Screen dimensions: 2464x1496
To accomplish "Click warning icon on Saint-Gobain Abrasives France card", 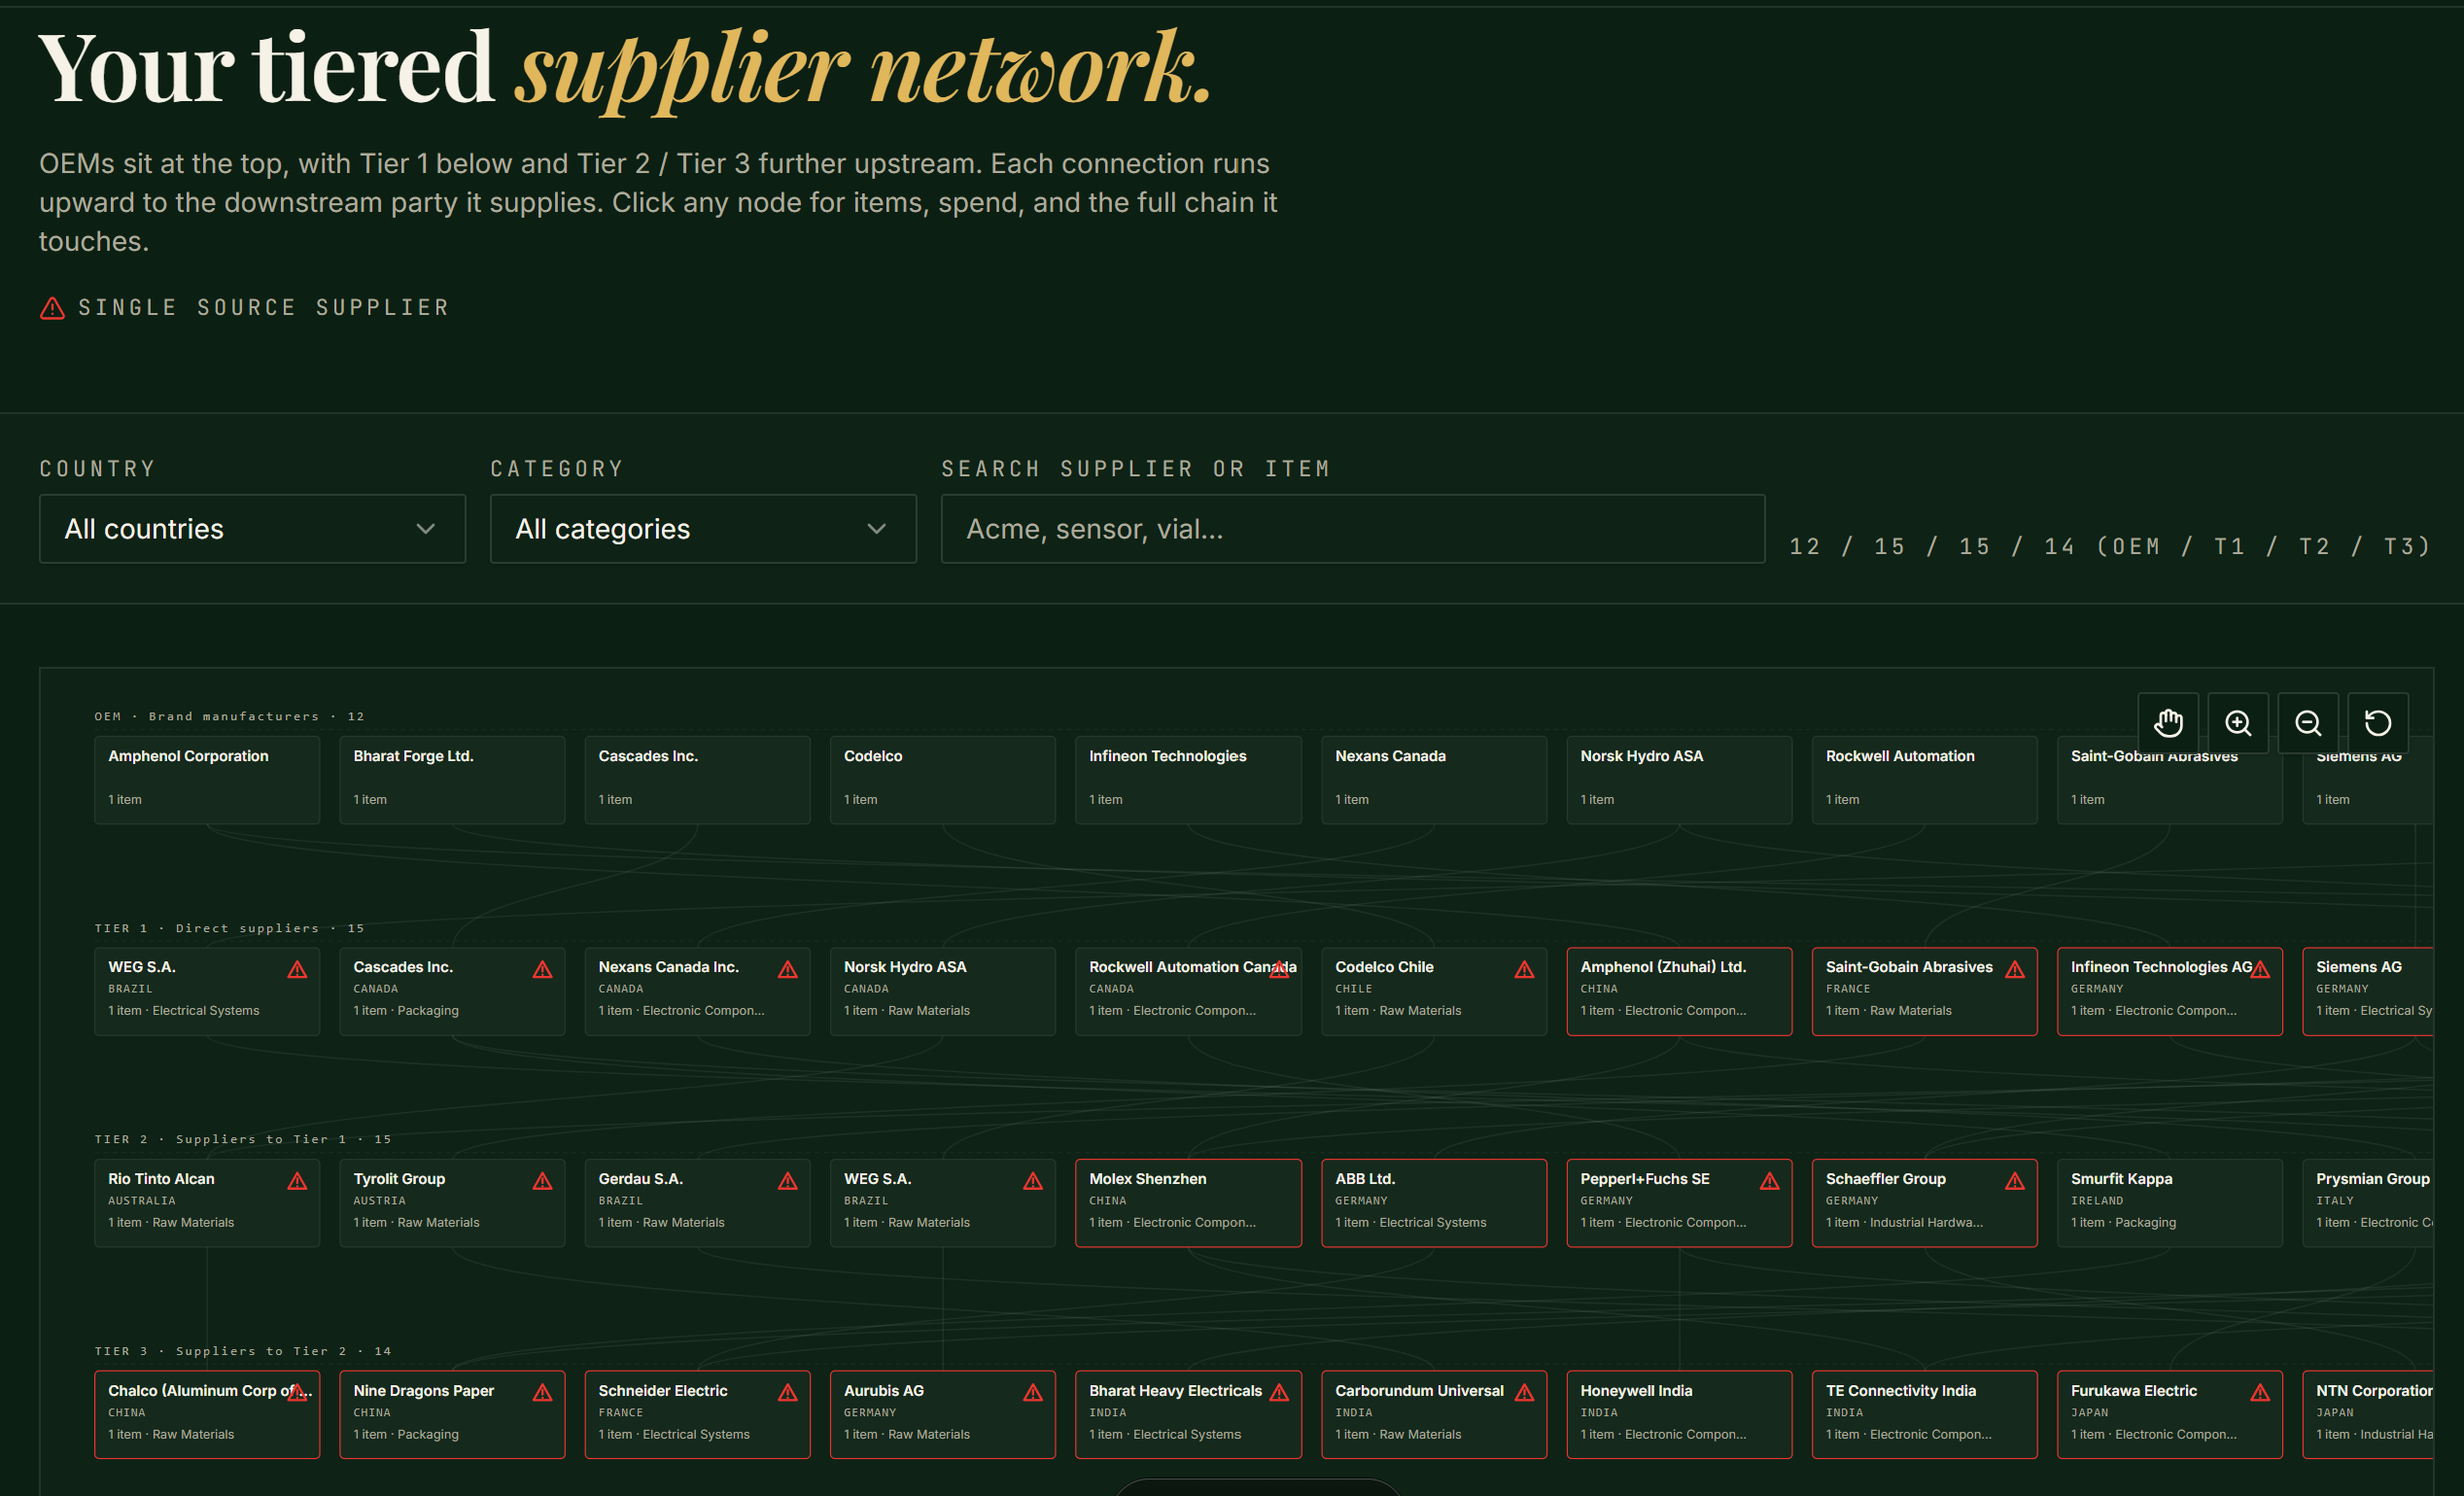I will [x=2015, y=969].
